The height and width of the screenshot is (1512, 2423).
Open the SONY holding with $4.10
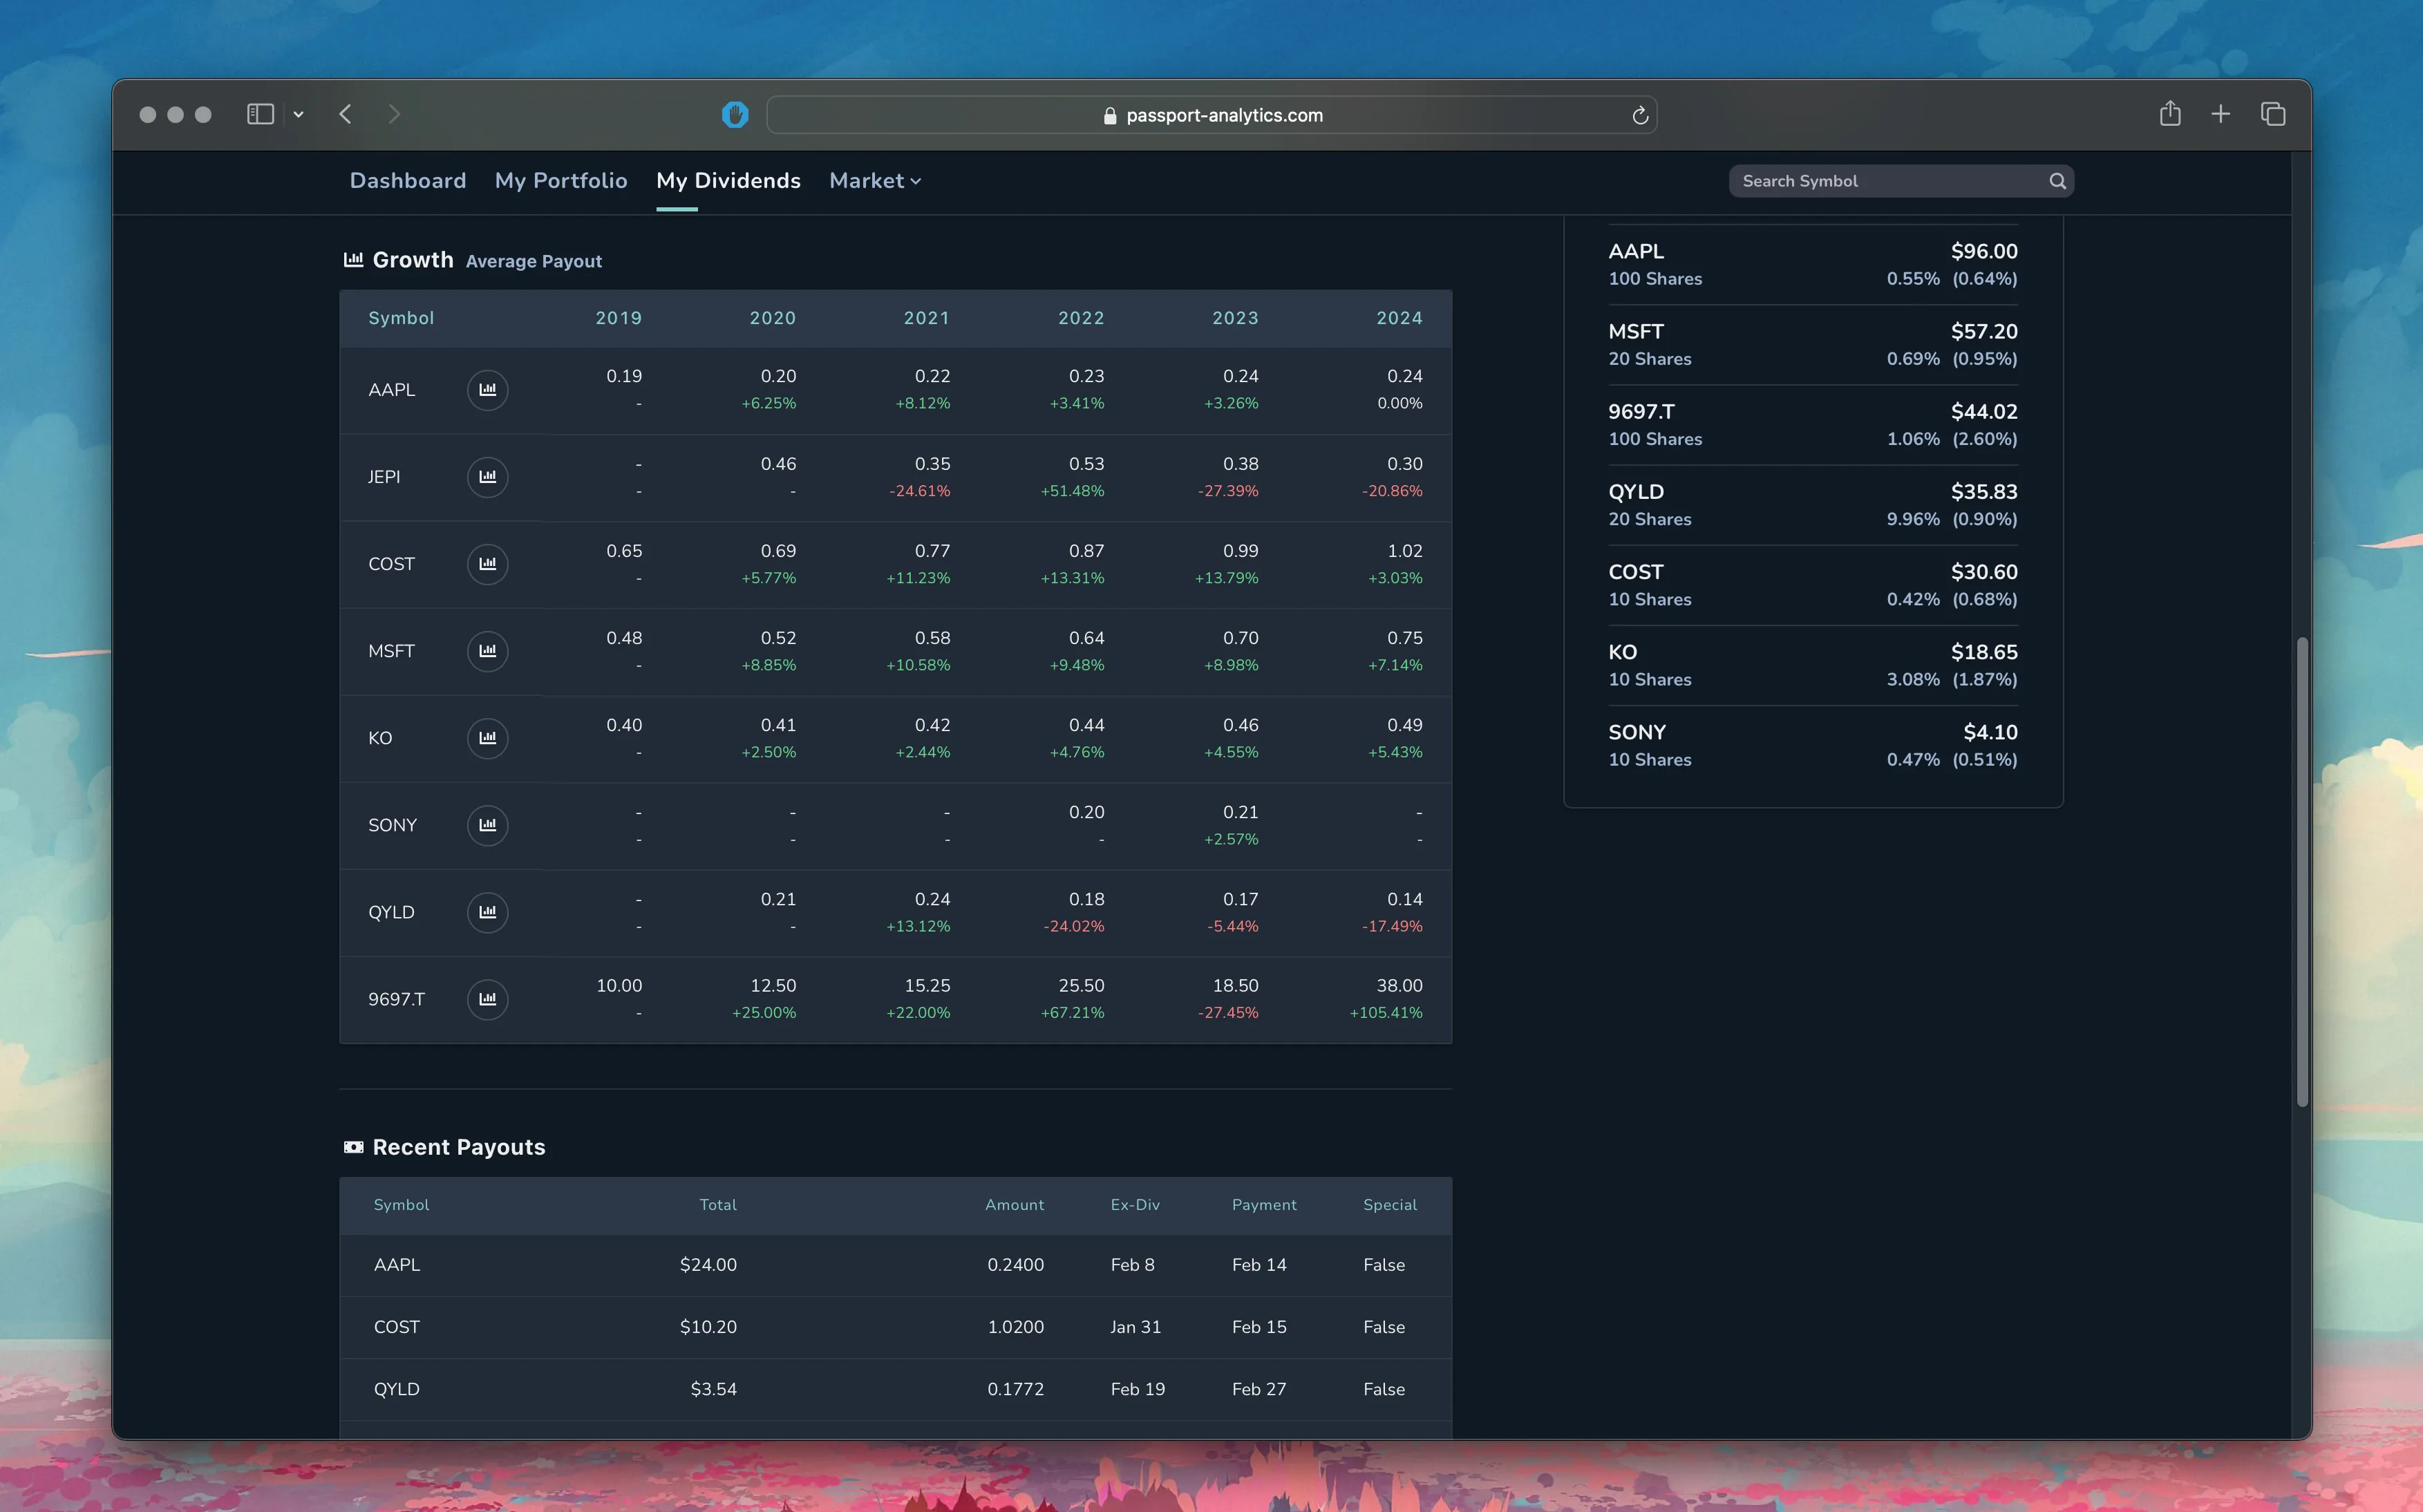(x=1812, y=745)
